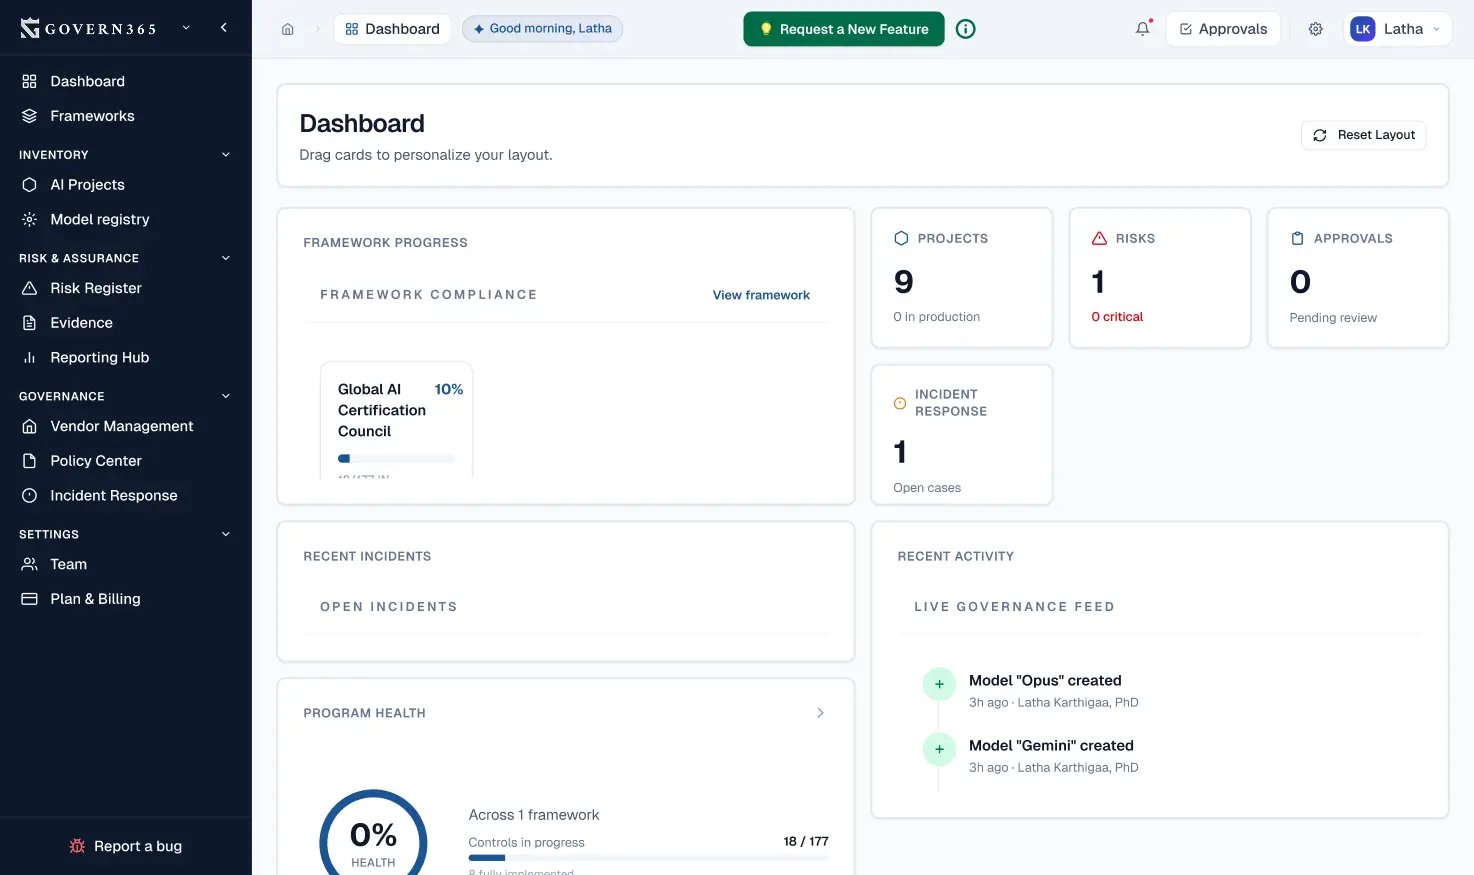Collapse the Inventory section

click(225, 155)
